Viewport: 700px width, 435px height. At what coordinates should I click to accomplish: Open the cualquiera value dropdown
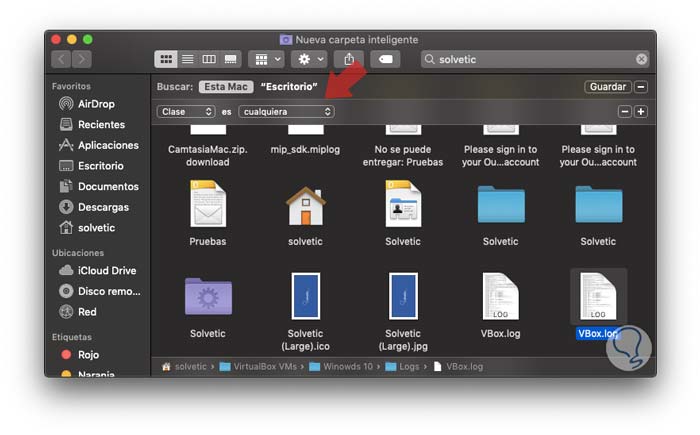coord(286,112)
